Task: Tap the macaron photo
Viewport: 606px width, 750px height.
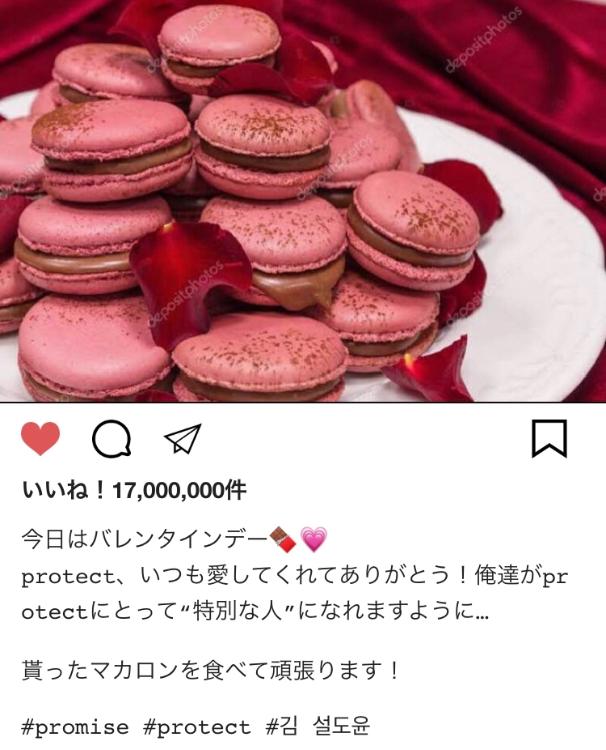Action: [303, 201]
